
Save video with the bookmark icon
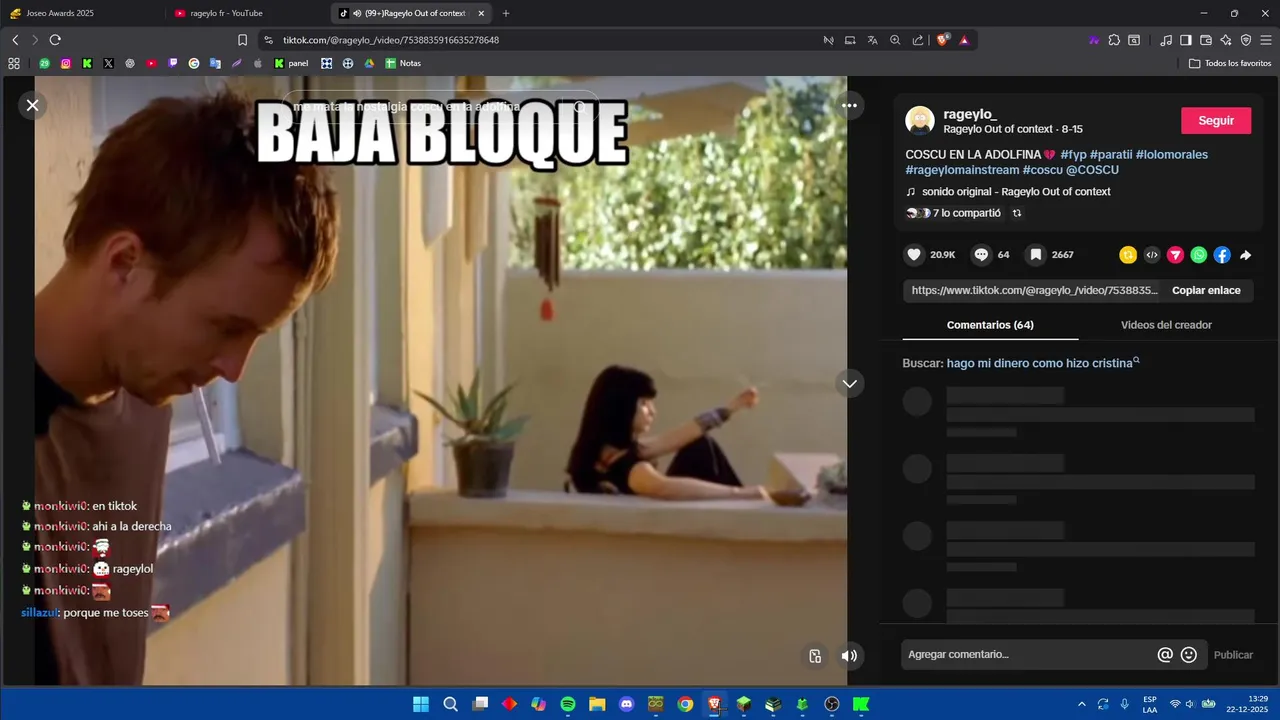[x=1036, y=255]
